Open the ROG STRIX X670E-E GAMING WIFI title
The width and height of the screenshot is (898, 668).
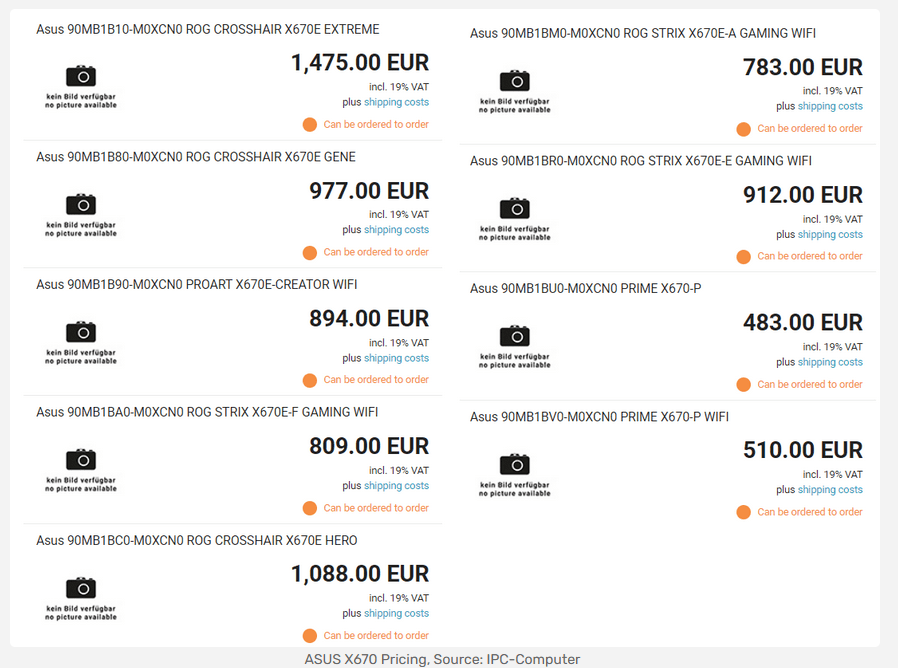coord(641,161)
